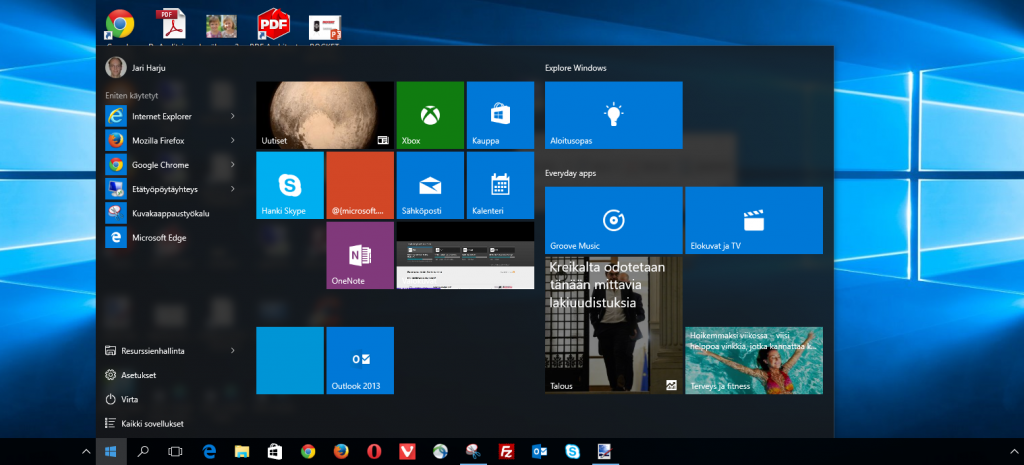
Task: Open Etätyöpöytäyhteys remote desktop entry
Action: [x=170, y=189]
